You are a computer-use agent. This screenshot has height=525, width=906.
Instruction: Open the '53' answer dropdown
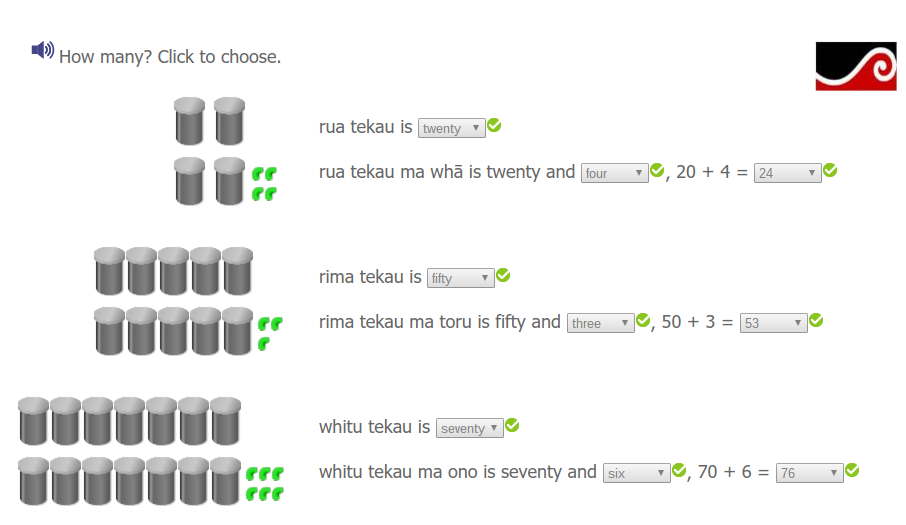click(773, 323)
